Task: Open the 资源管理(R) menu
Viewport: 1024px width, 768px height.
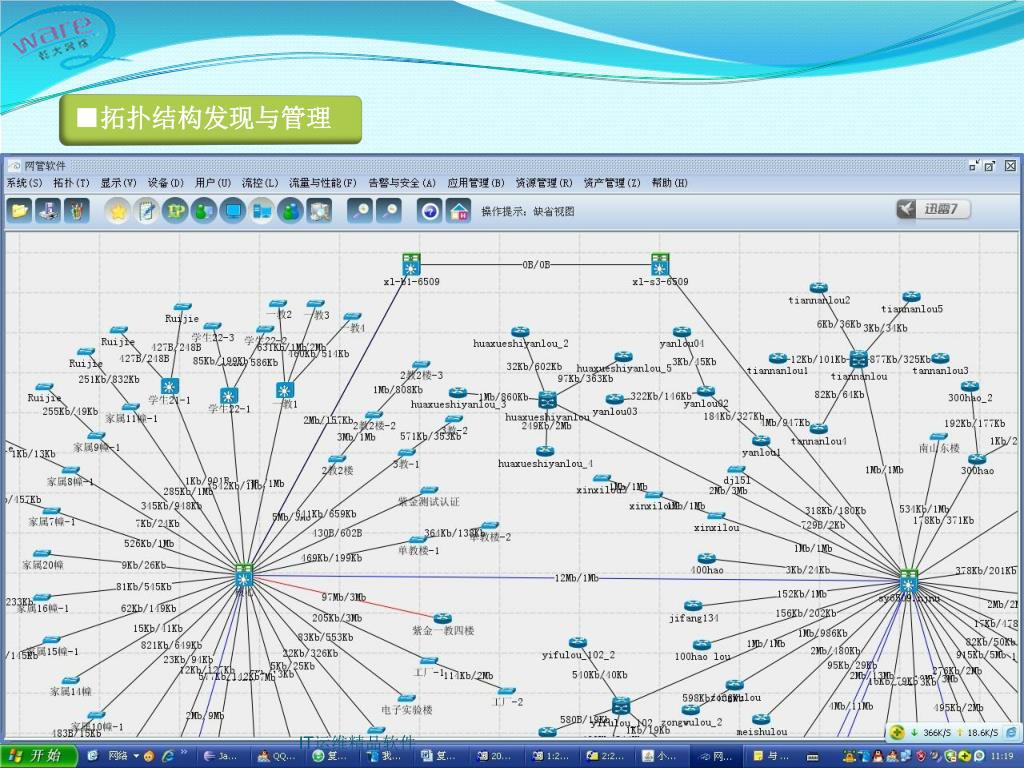Action: pos(544,183)
